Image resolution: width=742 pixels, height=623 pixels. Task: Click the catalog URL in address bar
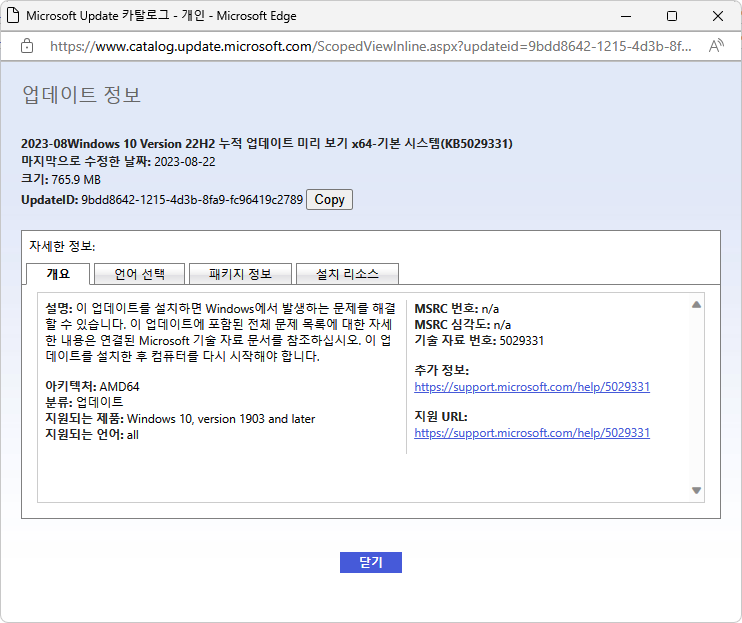(x=371, y=46)
